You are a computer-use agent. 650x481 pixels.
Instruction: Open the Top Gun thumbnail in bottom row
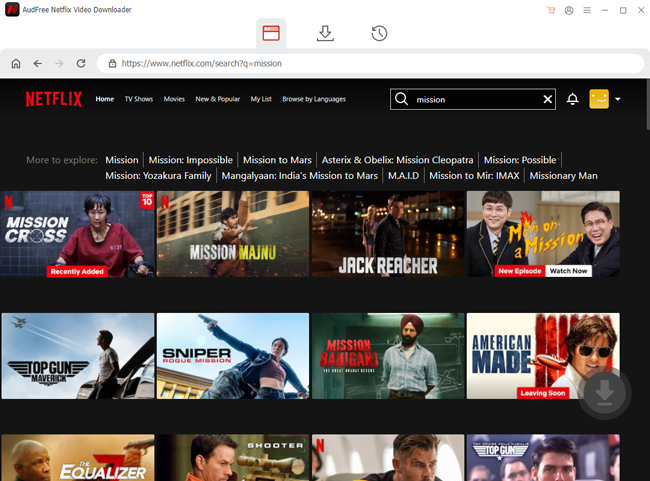(x=543, y=458)
